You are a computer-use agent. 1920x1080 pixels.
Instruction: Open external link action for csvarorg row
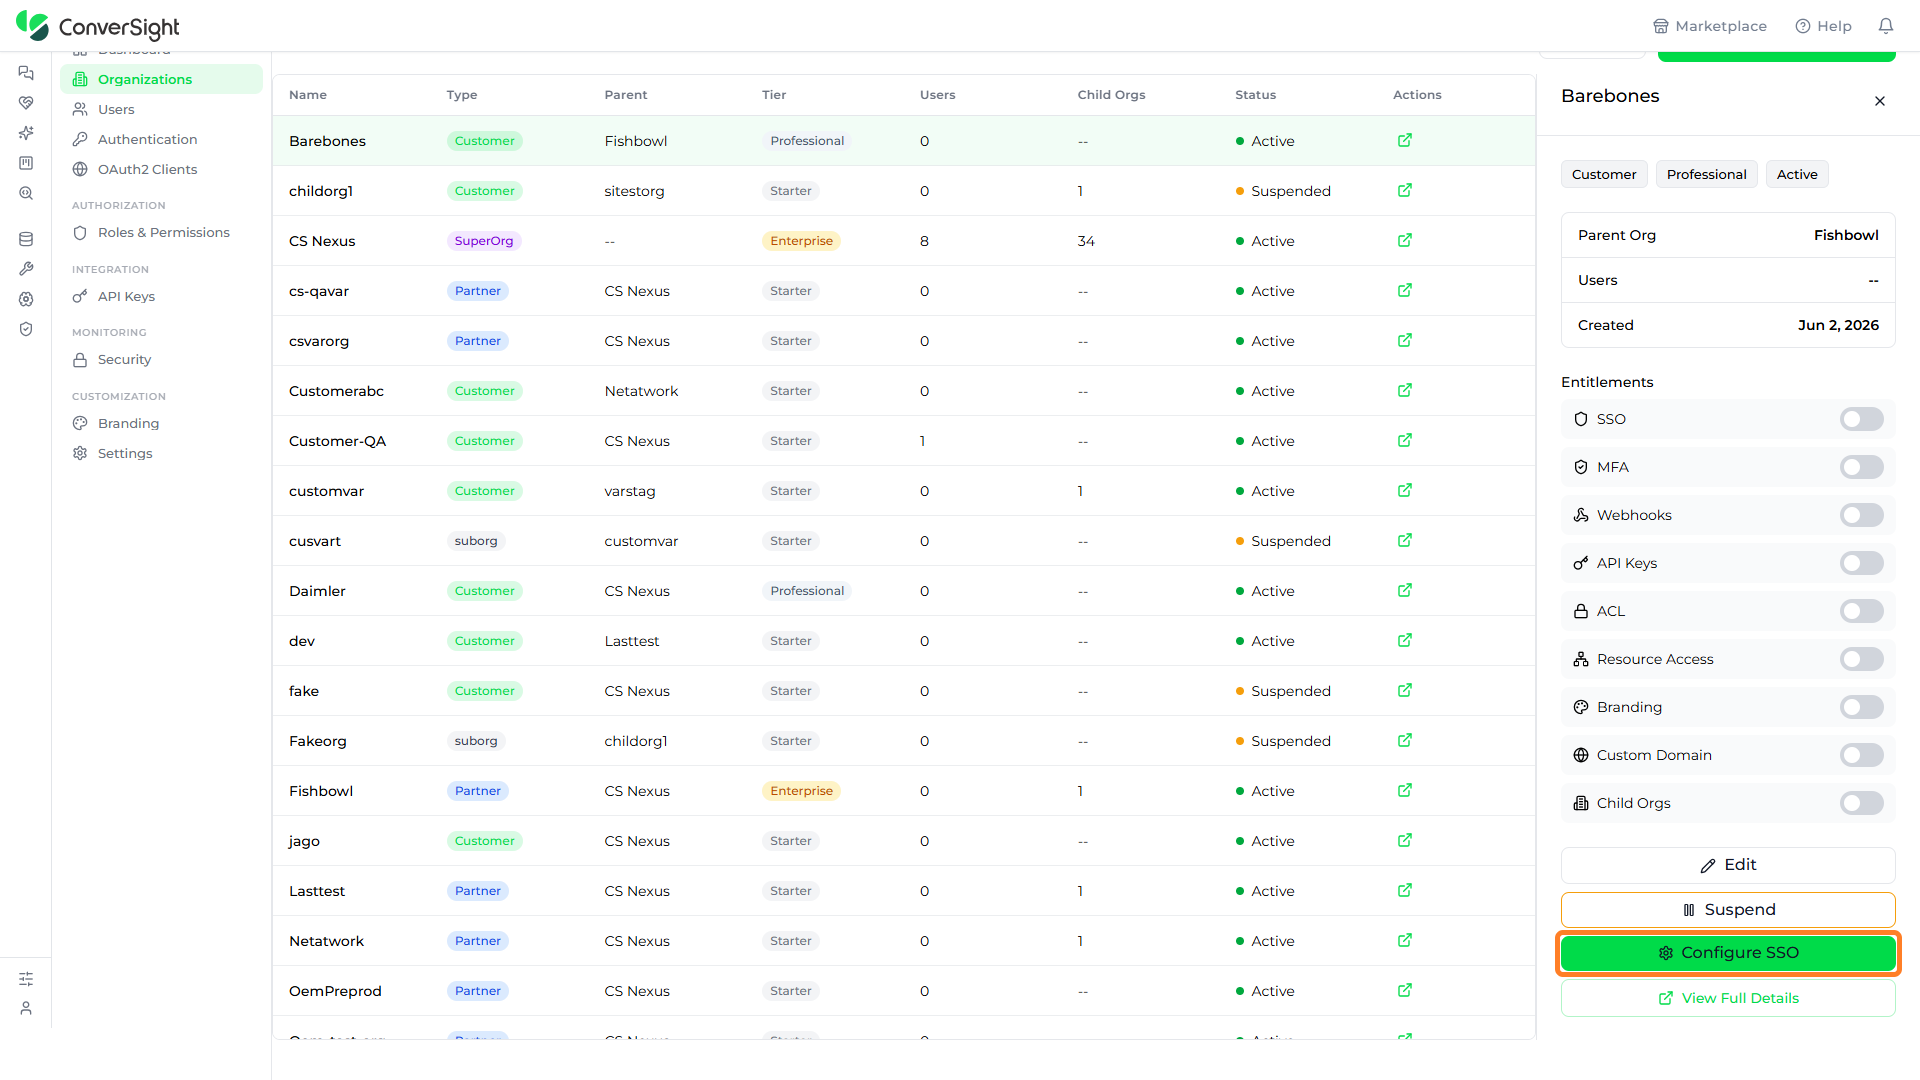point(1404,341)
